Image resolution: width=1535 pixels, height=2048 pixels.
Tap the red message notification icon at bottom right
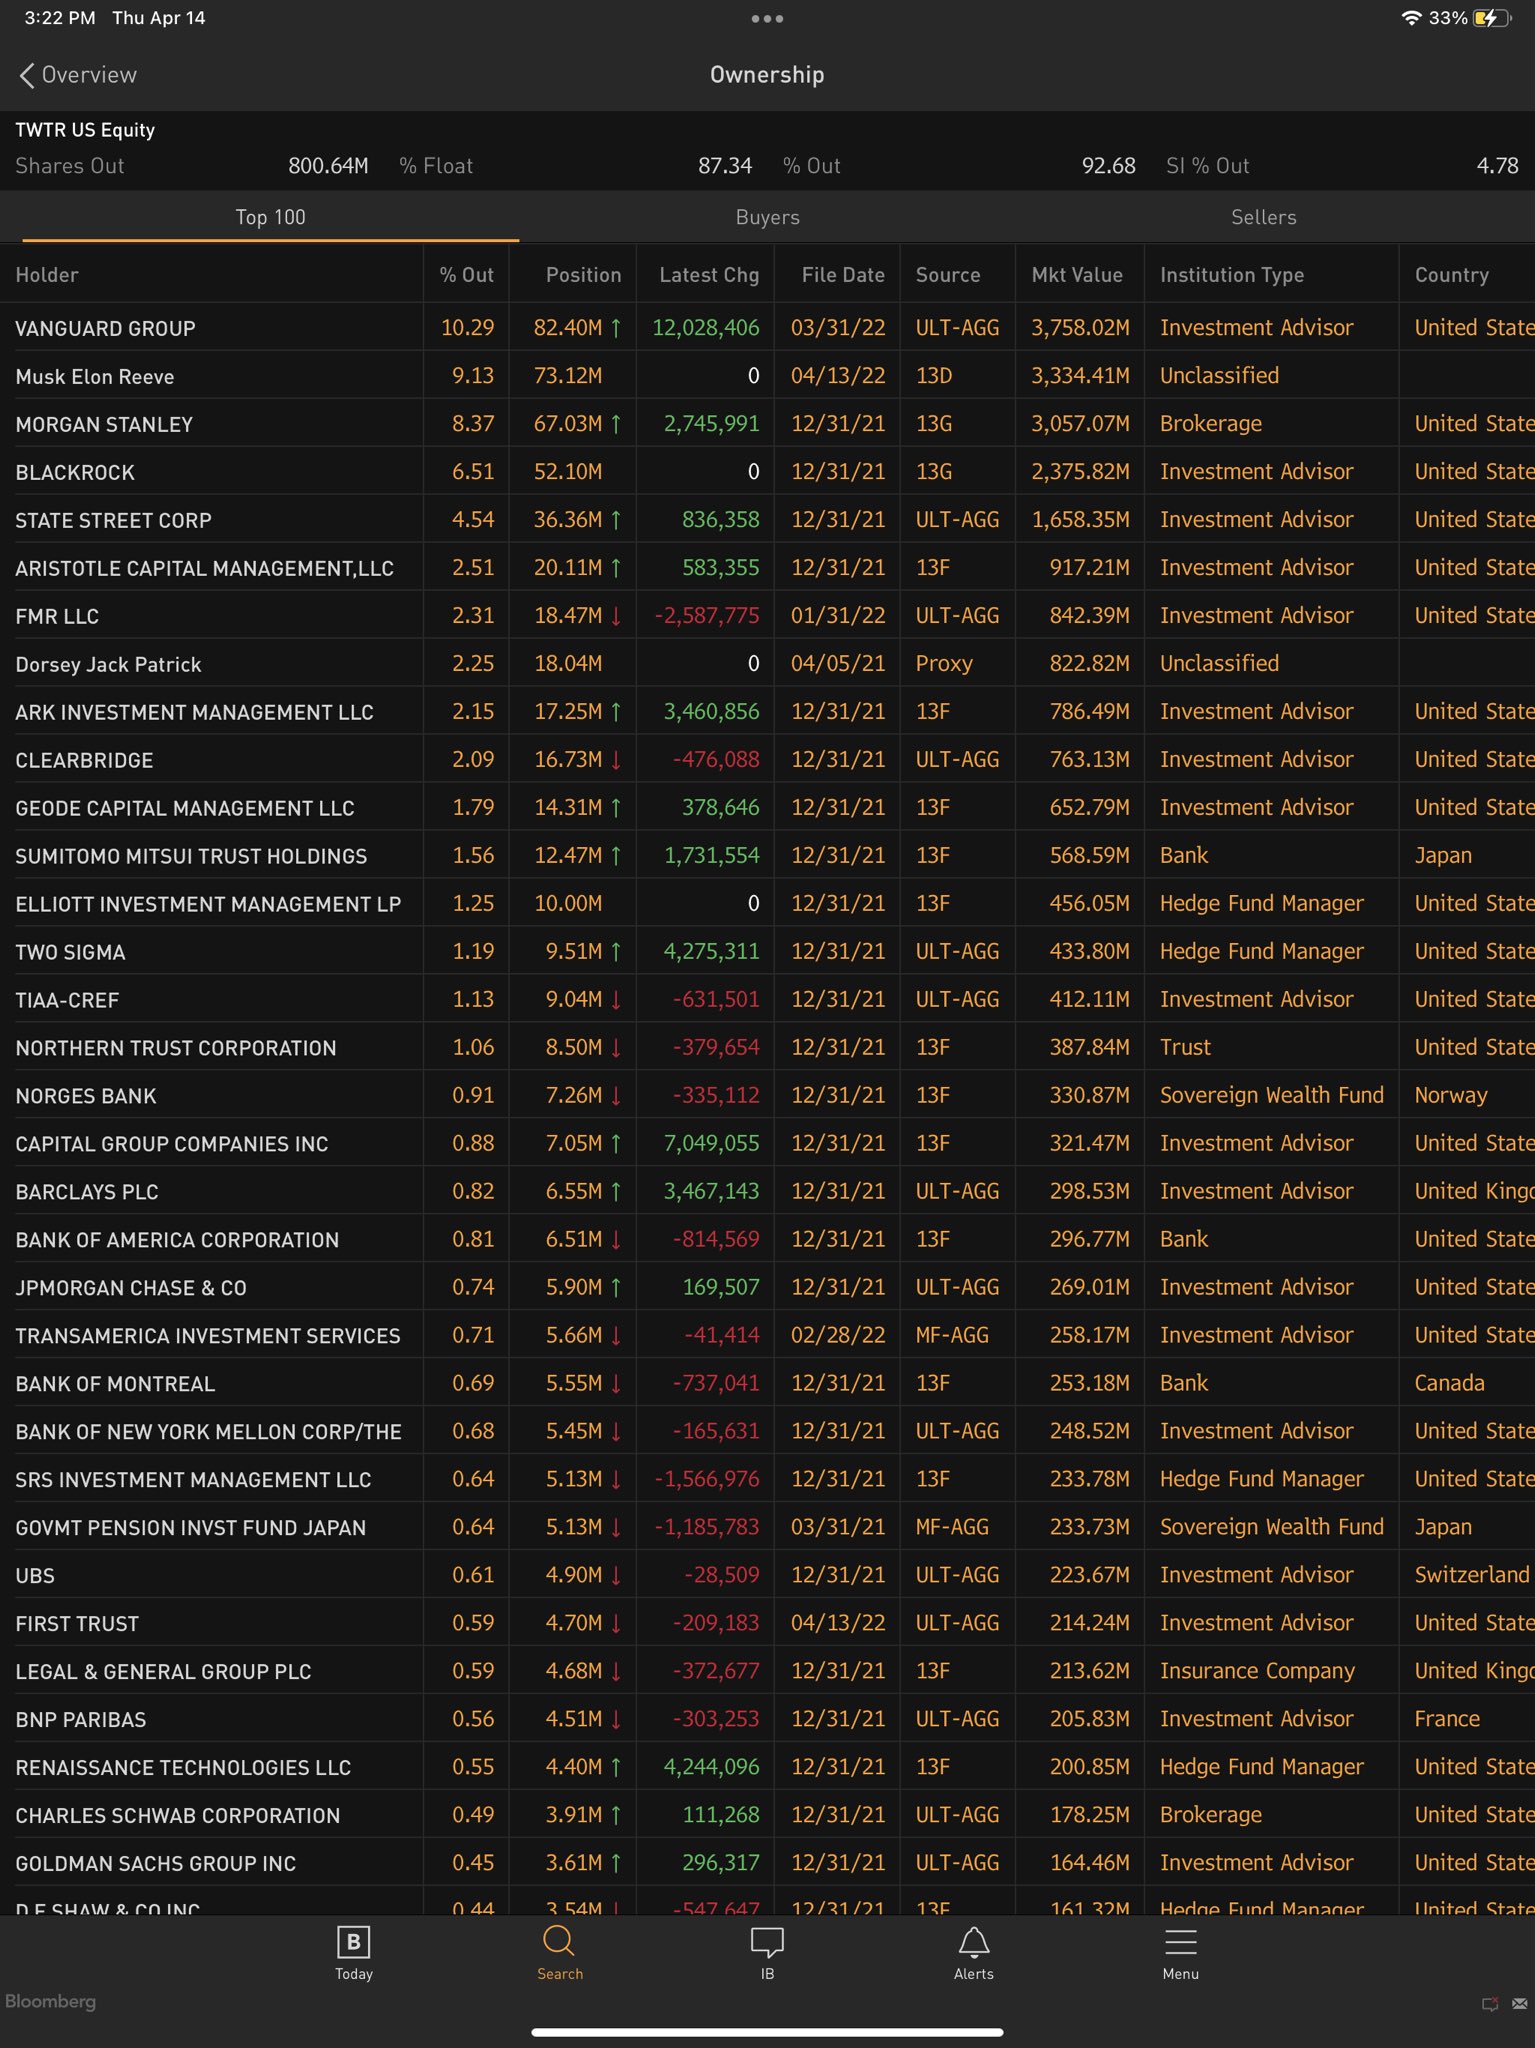click(1490, 2004)
